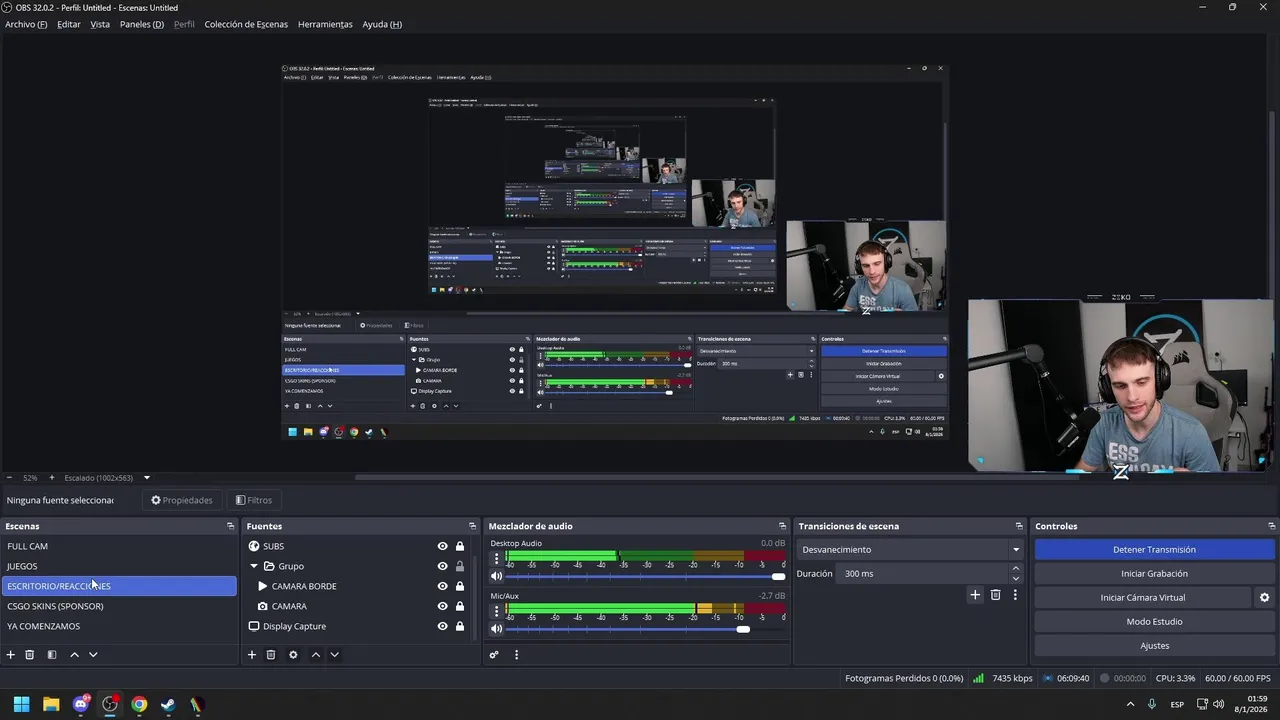Open the audio mixer options three-dot menu

click(x=516, y=655)
